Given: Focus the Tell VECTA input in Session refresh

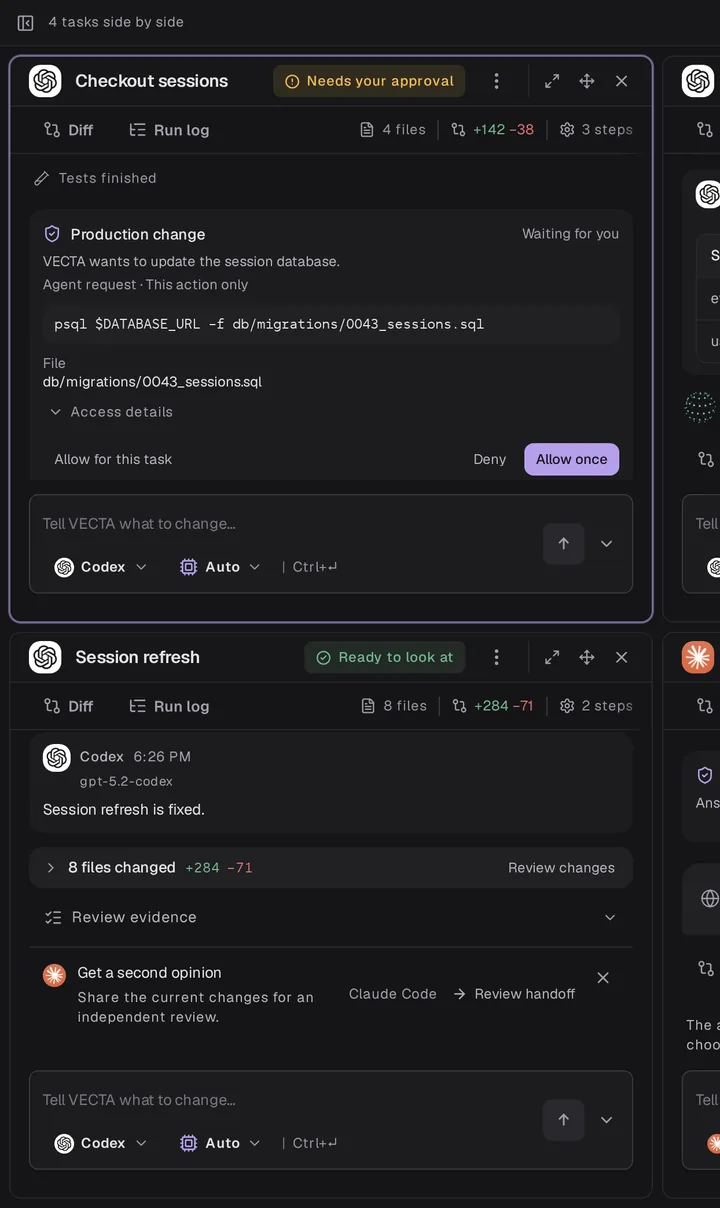Looking at the screenshot, I should (285, 1100).
